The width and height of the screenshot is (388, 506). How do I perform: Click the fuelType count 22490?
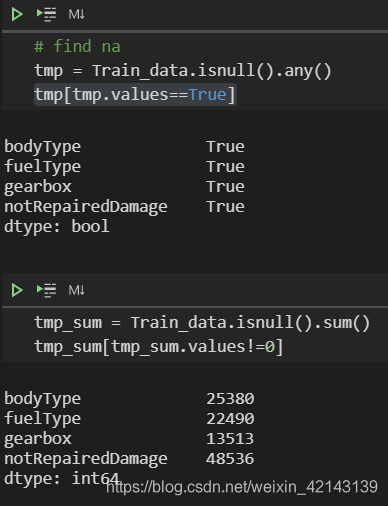point(230,419)
